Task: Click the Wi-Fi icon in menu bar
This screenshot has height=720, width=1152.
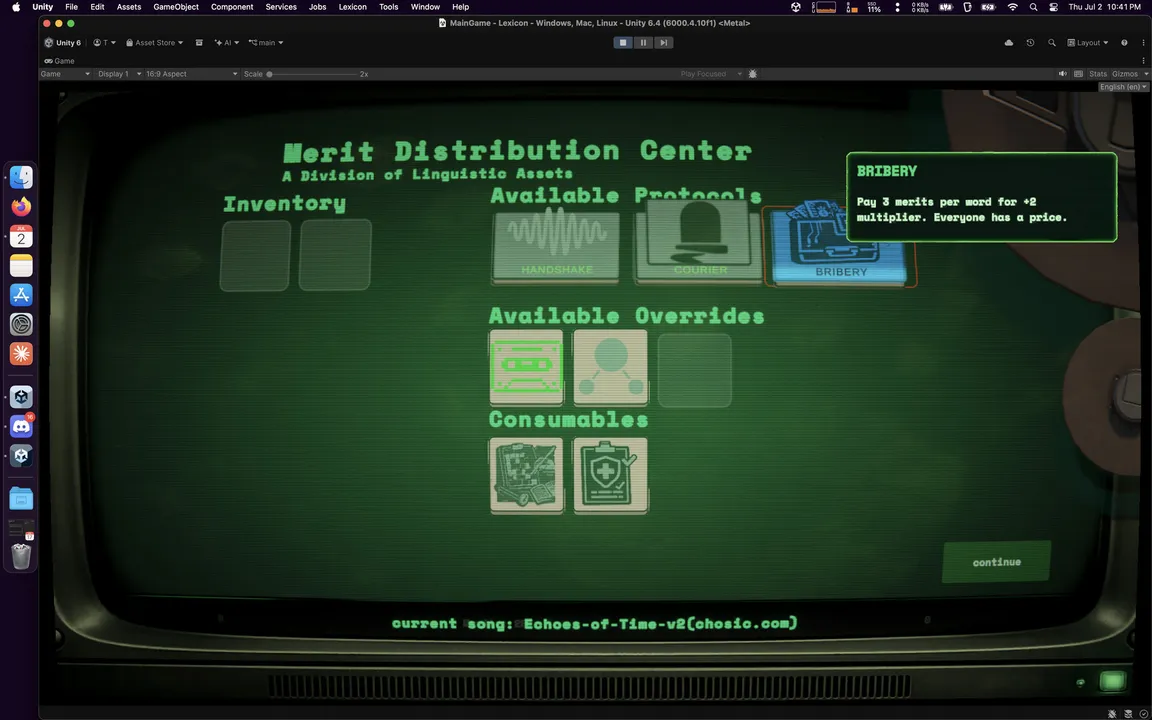Action: click(1012, 7)
